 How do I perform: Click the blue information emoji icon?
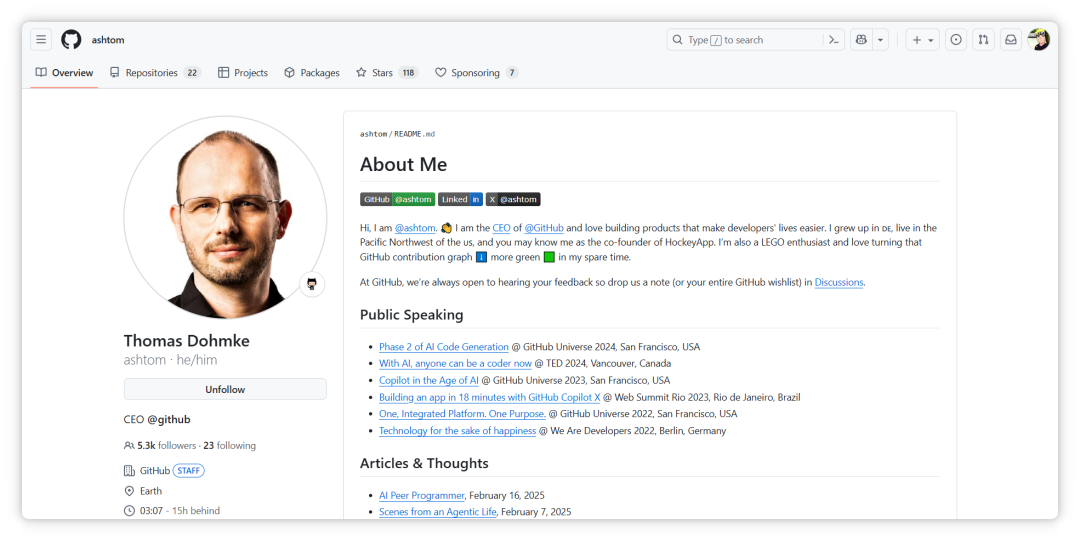coord(481,257)
